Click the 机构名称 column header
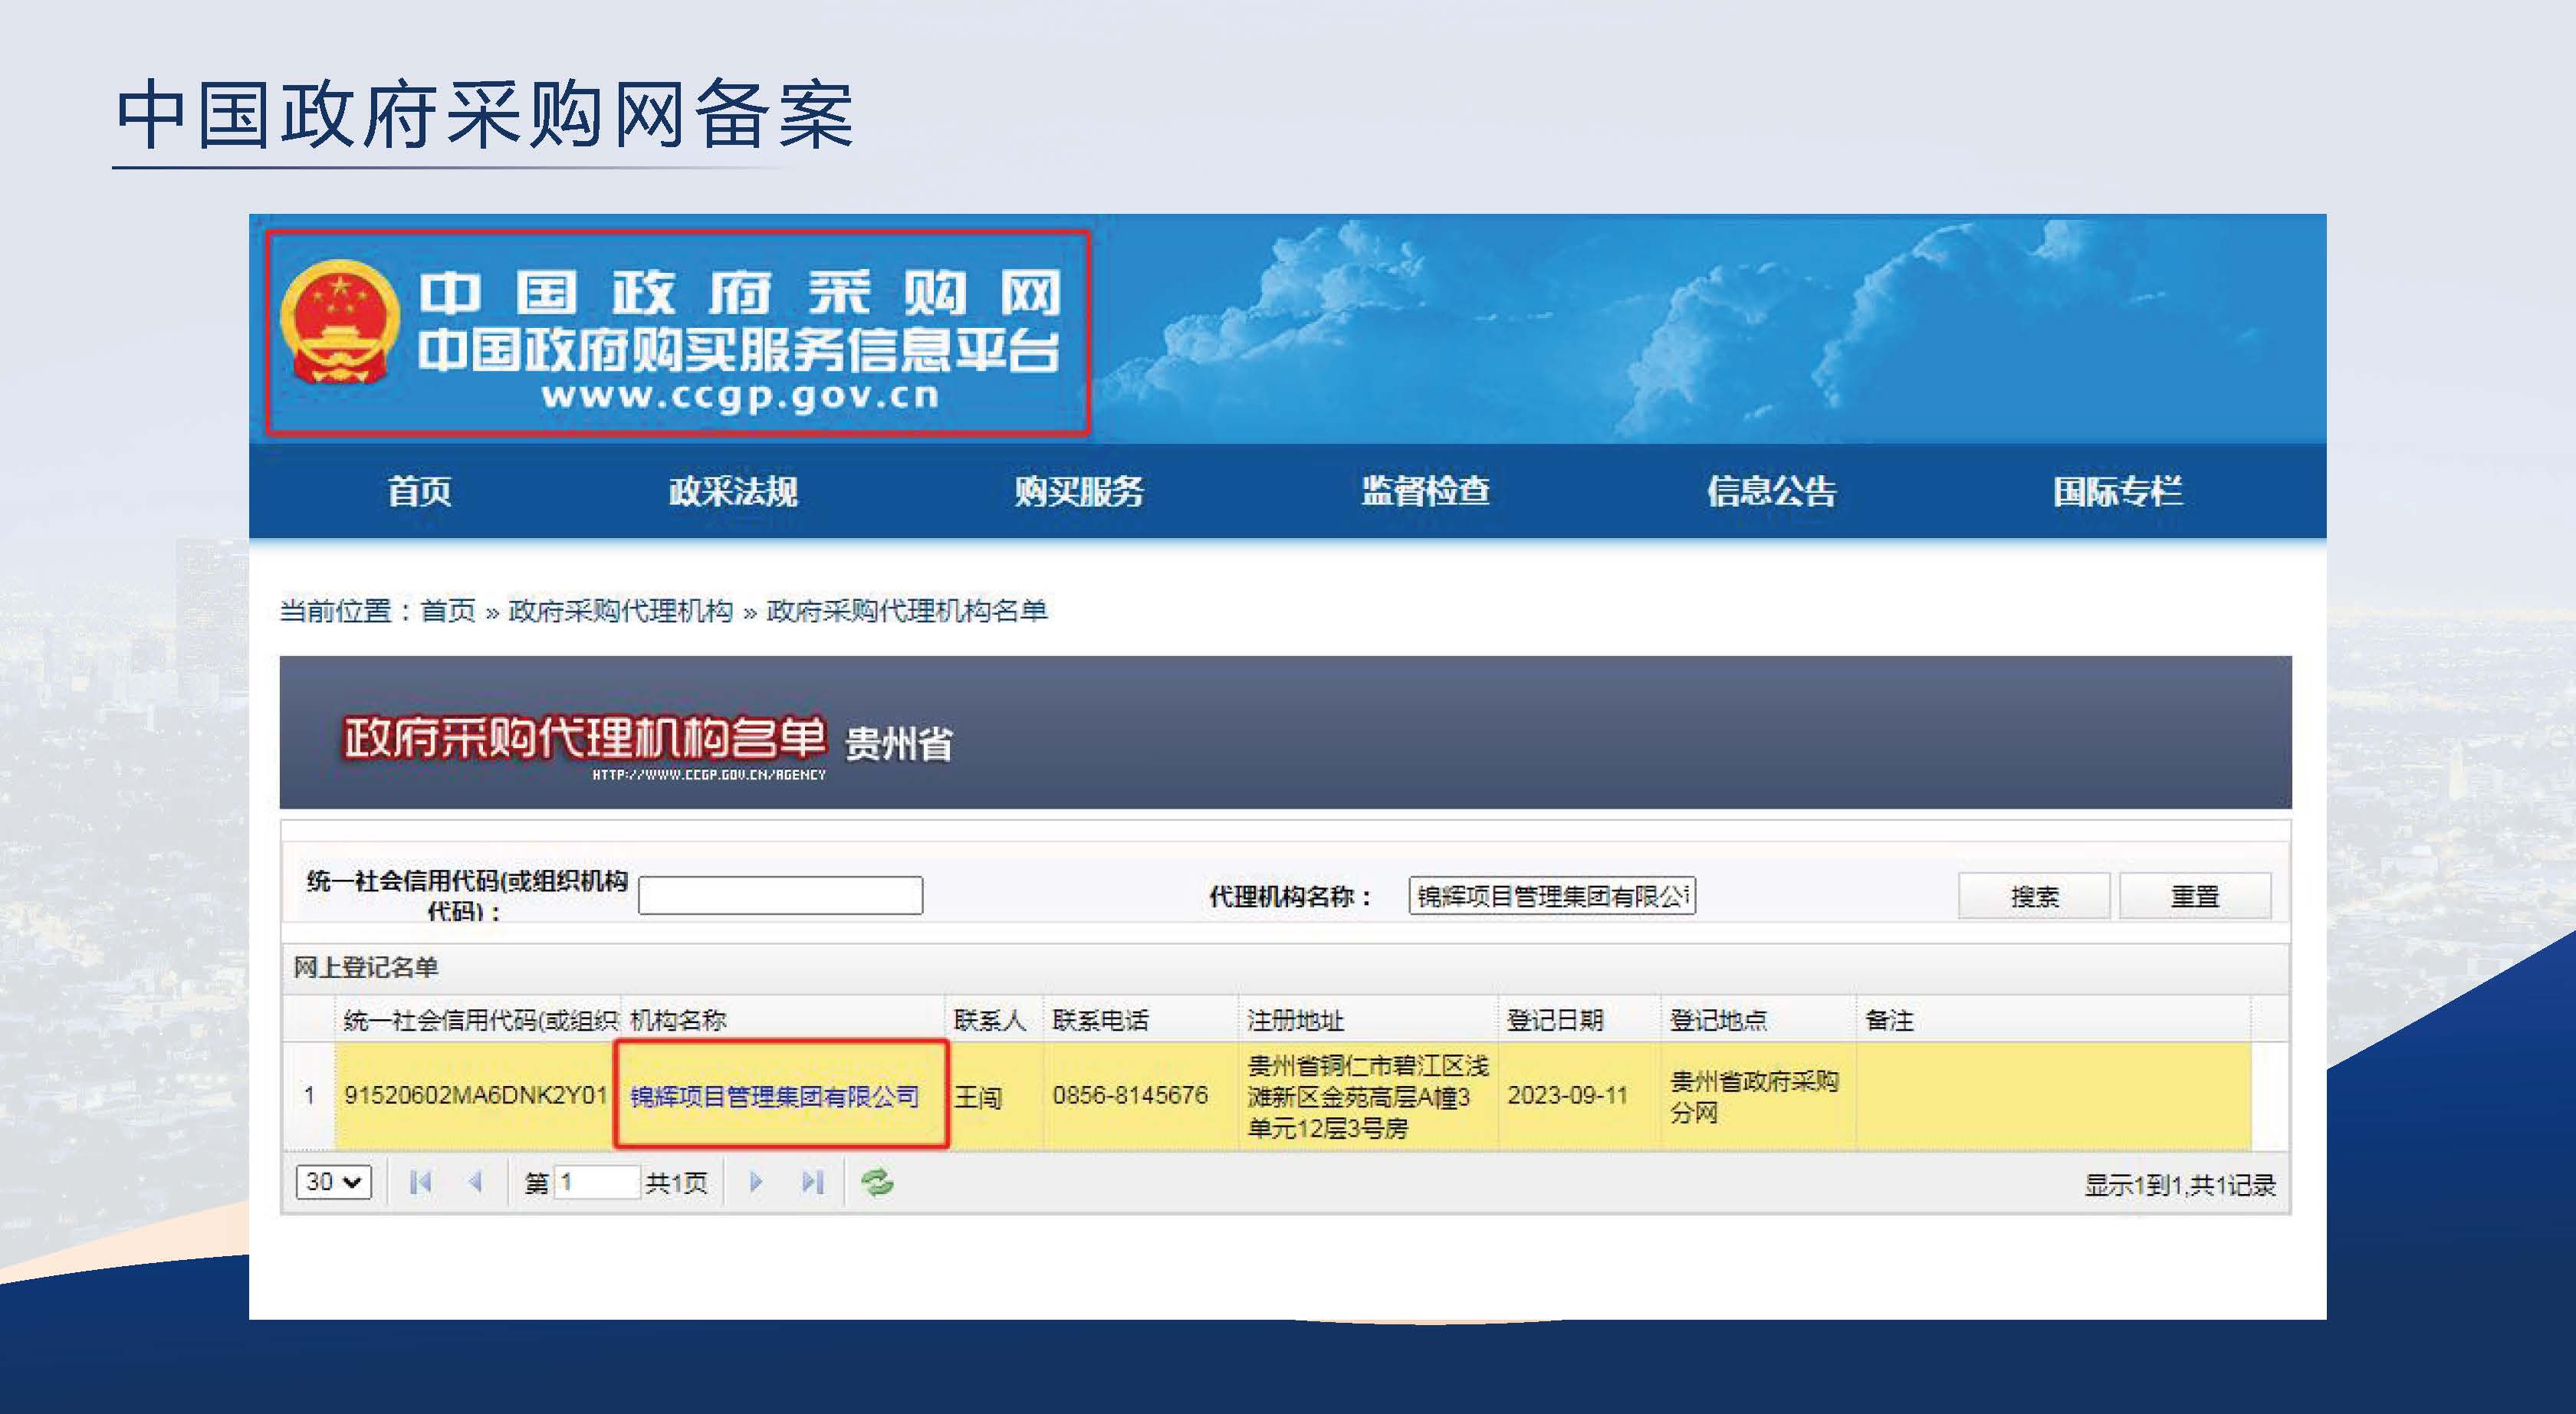Viewport: 2576px width, 1414px height. 783,1020
